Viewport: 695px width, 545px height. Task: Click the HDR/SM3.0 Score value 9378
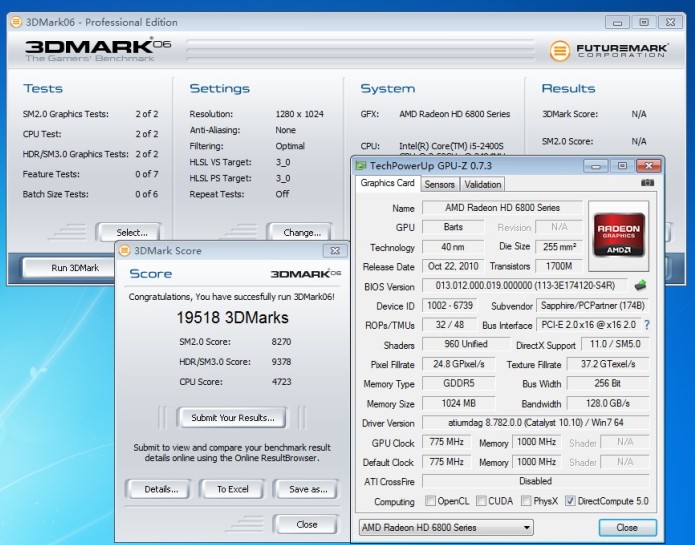[x=281, y=362]
